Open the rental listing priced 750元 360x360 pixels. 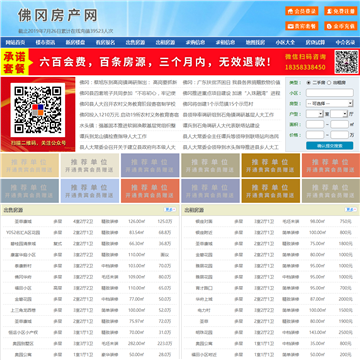tap(271, 221)
